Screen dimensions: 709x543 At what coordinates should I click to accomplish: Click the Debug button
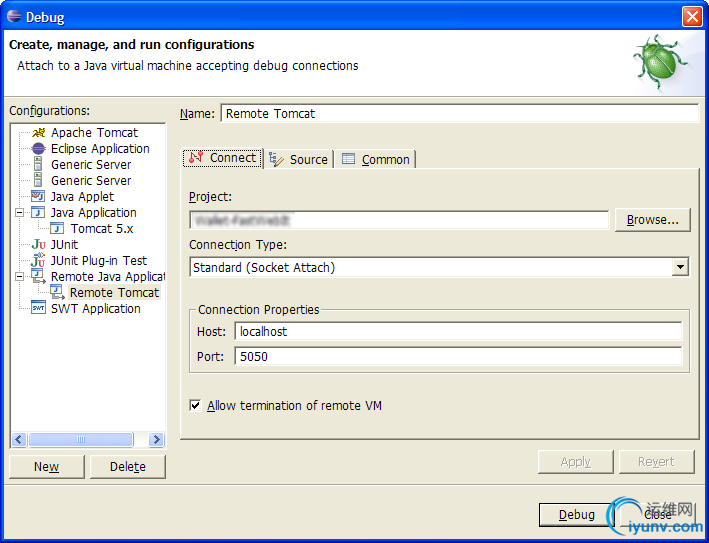[x=577, y=515]
